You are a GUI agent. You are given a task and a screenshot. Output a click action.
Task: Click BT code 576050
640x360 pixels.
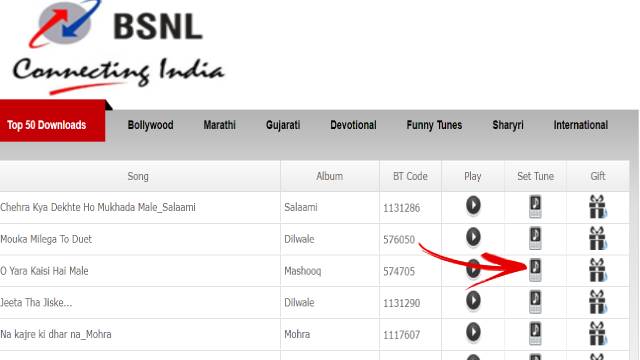399,240
